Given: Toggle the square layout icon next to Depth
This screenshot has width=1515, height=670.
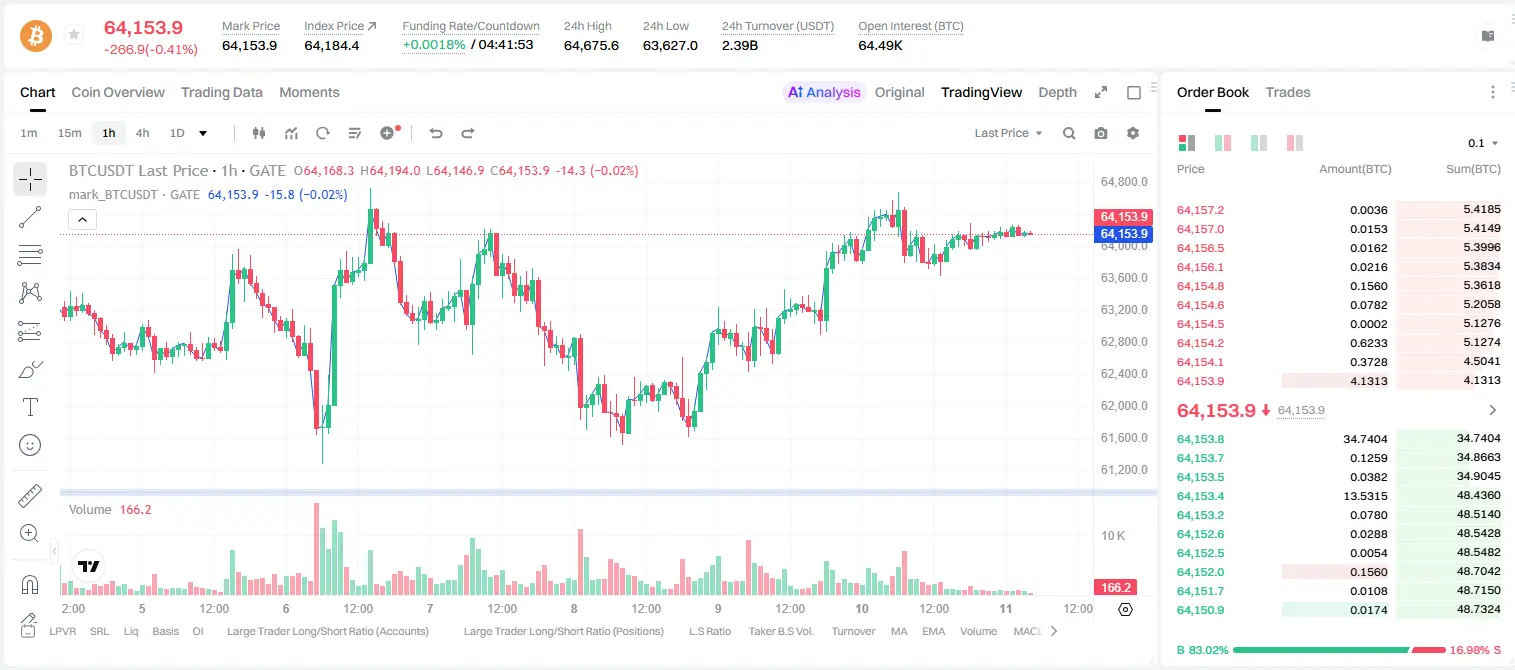Looking at the screenshot, I should 1134,92.
